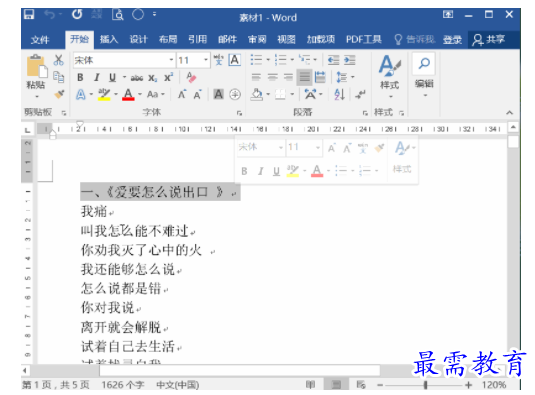
Task: Align text left in paragraph group
Action: coord(256,77)
